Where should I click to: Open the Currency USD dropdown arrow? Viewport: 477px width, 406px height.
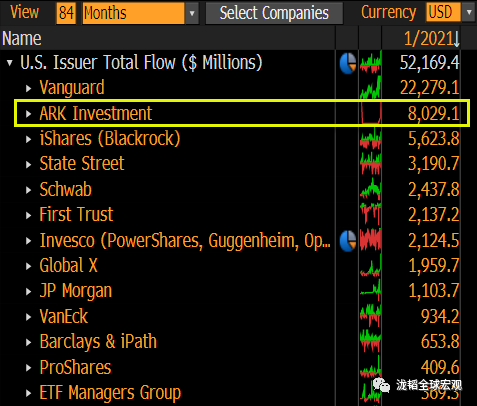pyautogui.click(x=469, y=13)
